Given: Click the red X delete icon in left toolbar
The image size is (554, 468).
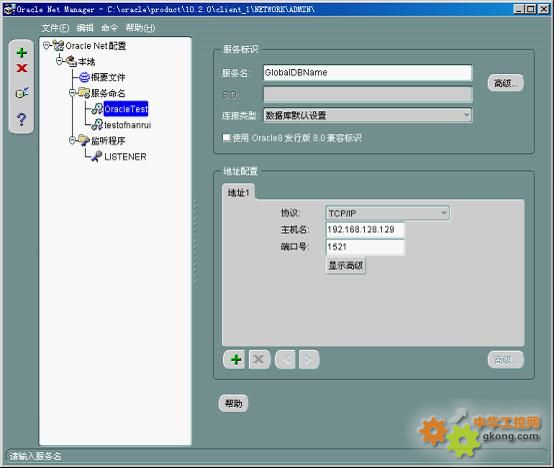Looking at the screenshot, I should click(x=22, y=68).
